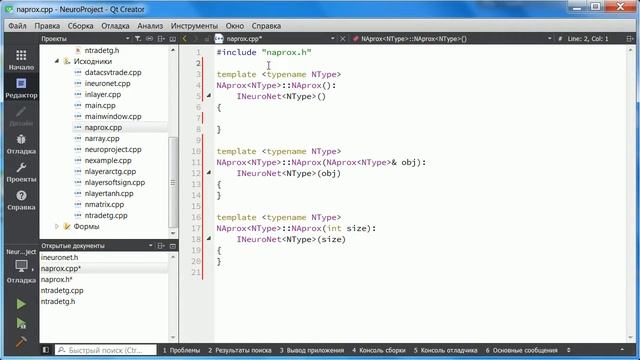Image resolution: width=640 pixels, height=360 pixels.
Task: Show the 1 Проблемы output pane
Action: pos(181,350)
